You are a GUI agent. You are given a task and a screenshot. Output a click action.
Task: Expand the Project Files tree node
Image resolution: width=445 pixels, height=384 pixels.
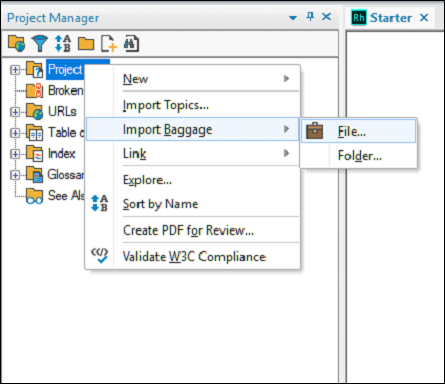click(15, 70)
